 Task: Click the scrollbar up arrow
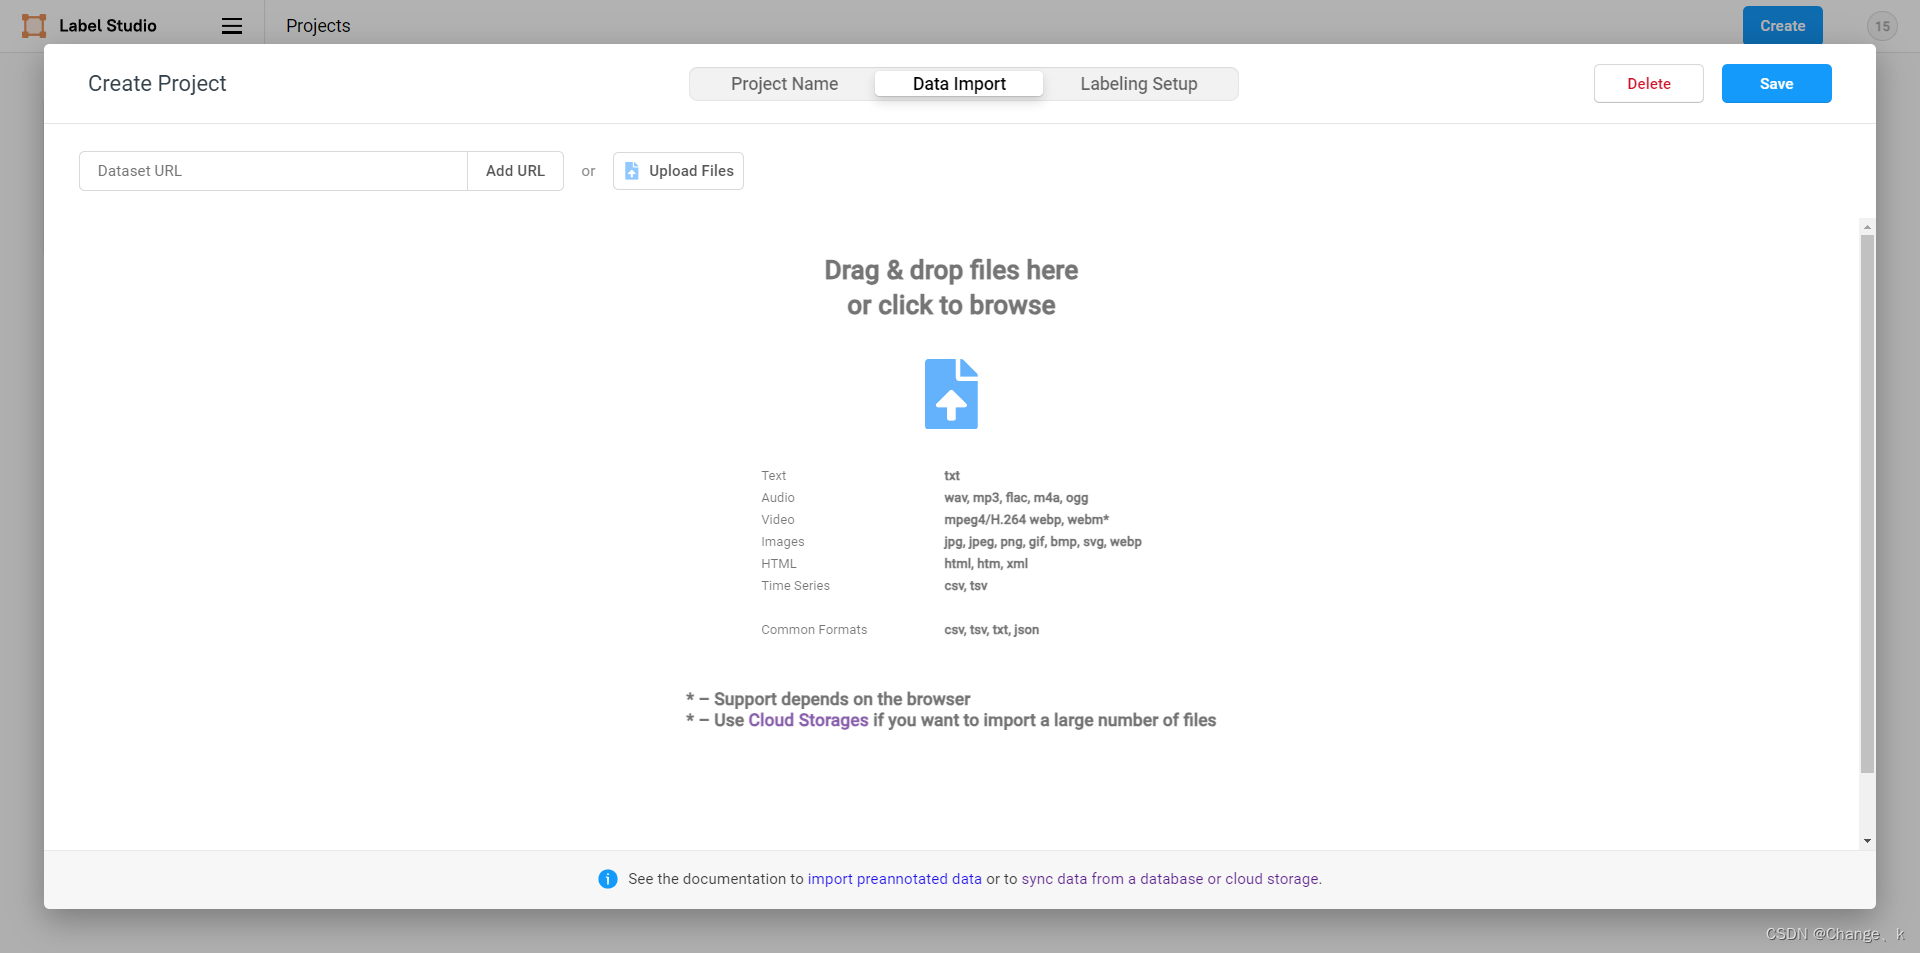1867,227
